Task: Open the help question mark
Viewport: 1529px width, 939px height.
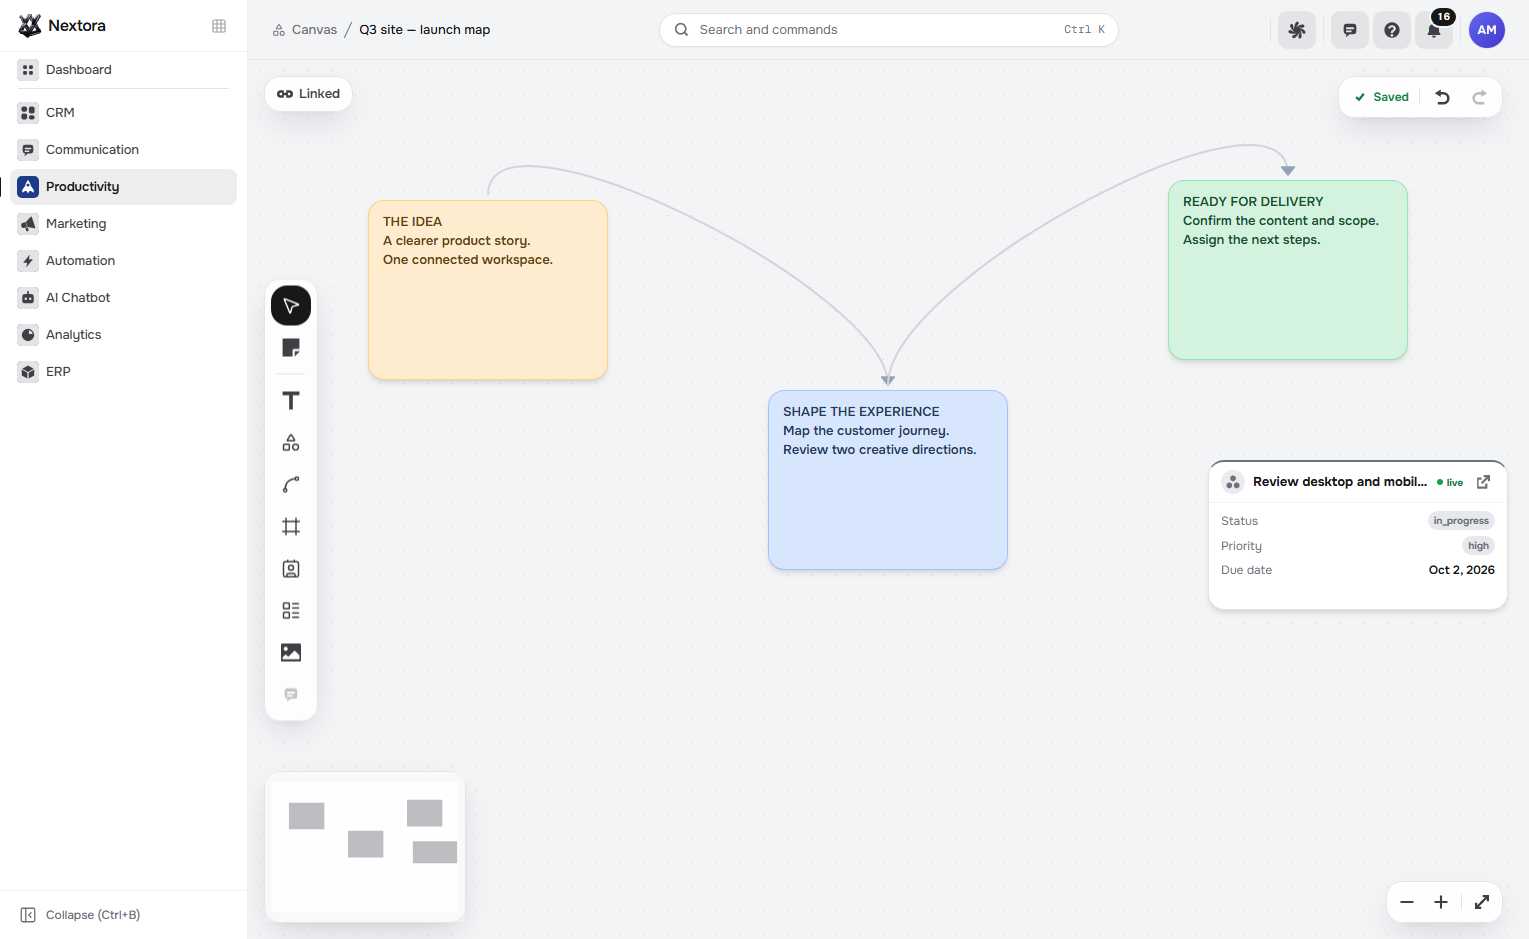Action: click(x=1392, y=30)
